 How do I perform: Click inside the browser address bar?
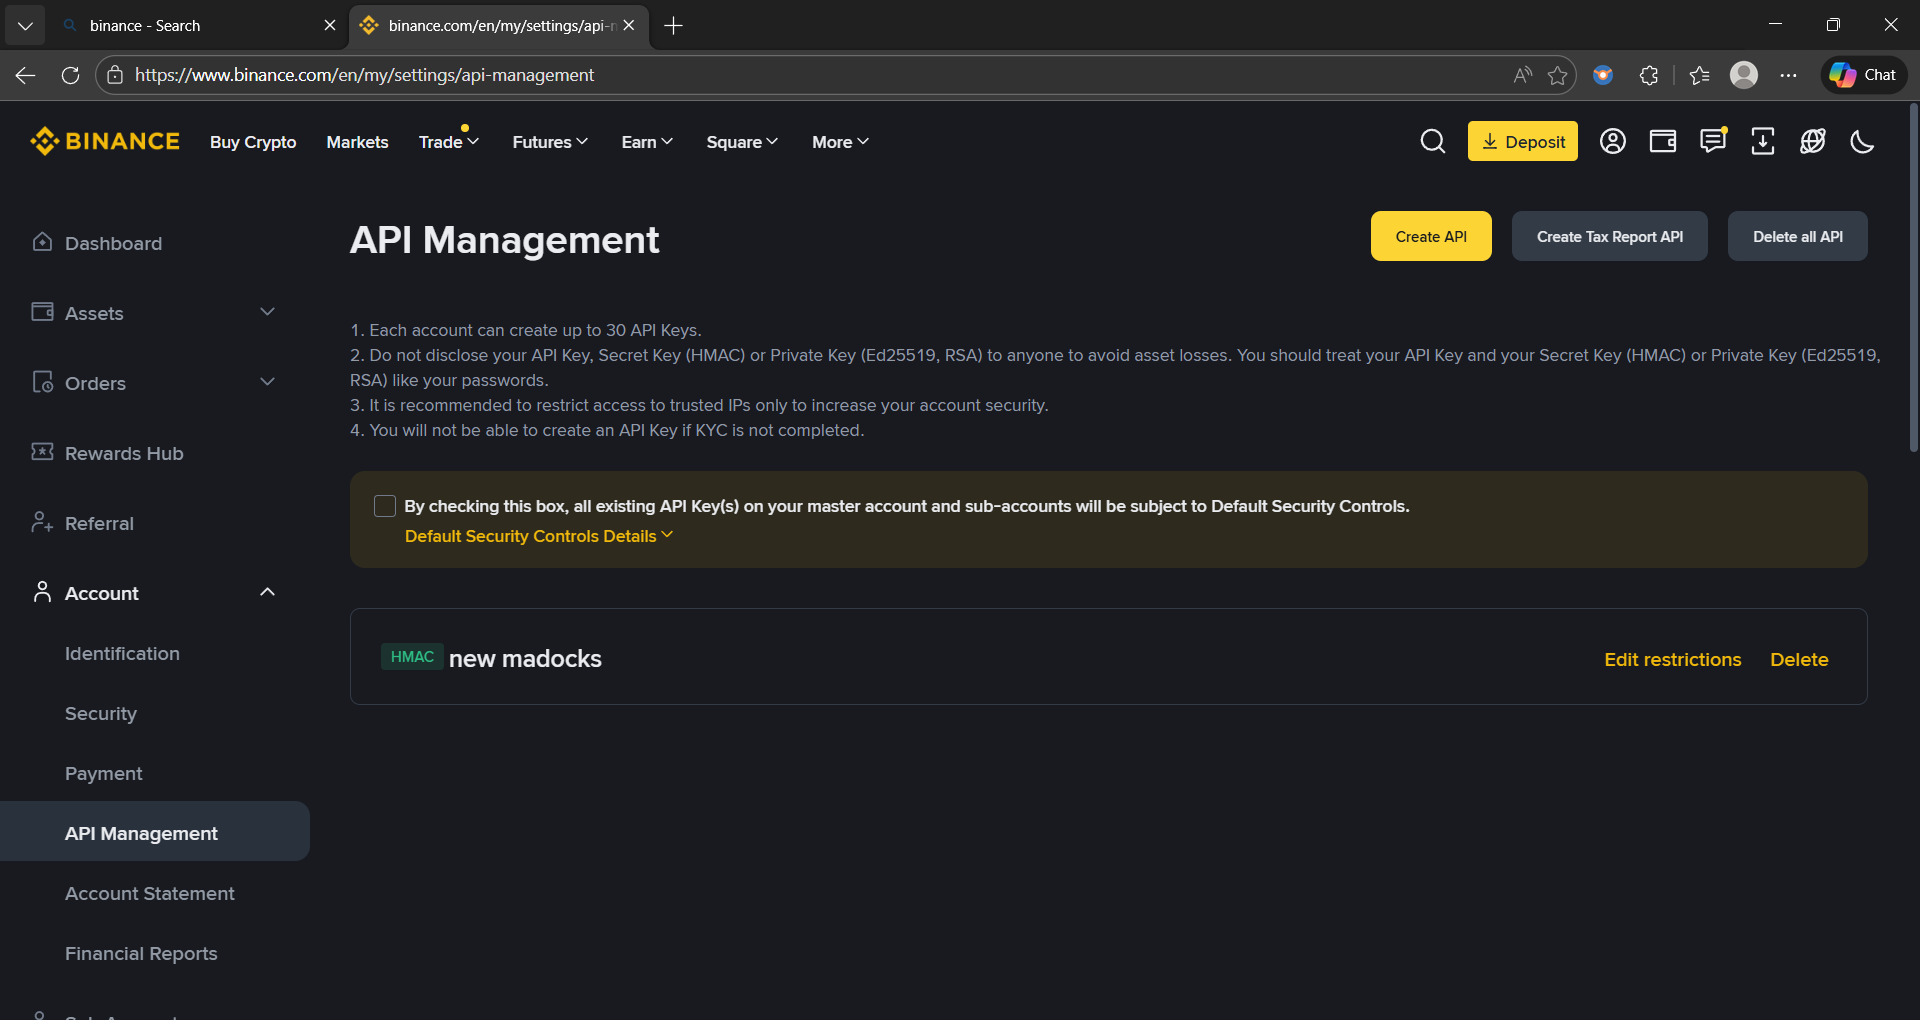700,74
